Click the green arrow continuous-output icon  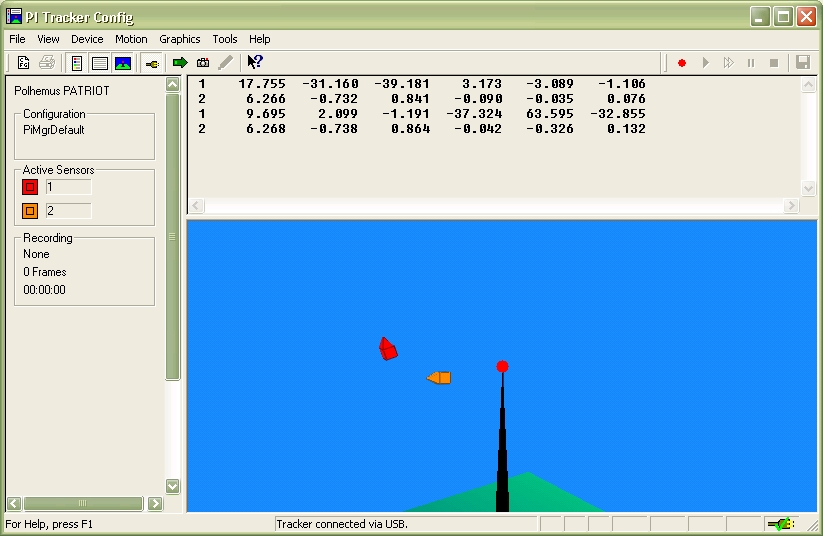180,63
